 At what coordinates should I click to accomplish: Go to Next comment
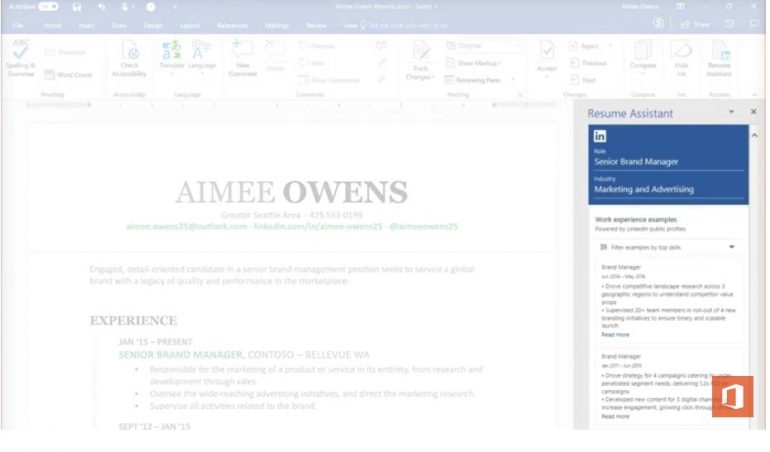(312, 63)
